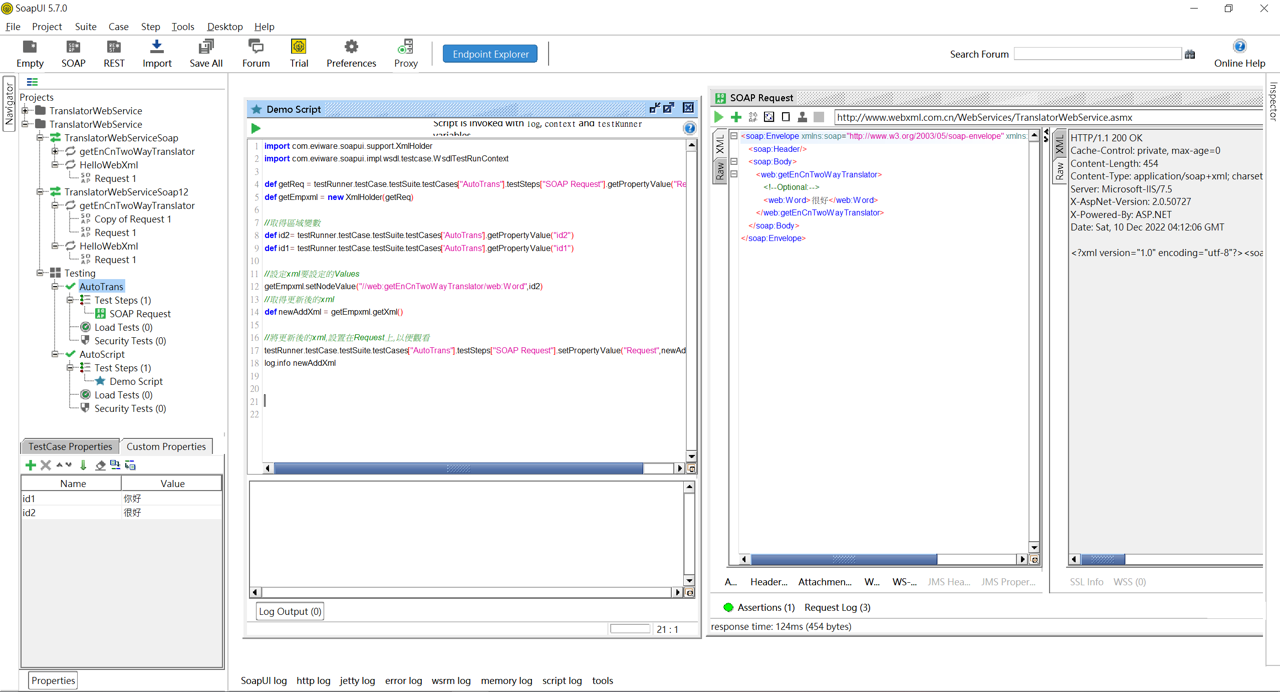Viewport: 1280px width, 692px height.
Task: Open the Log Output panel button
Action: (290, 611)
